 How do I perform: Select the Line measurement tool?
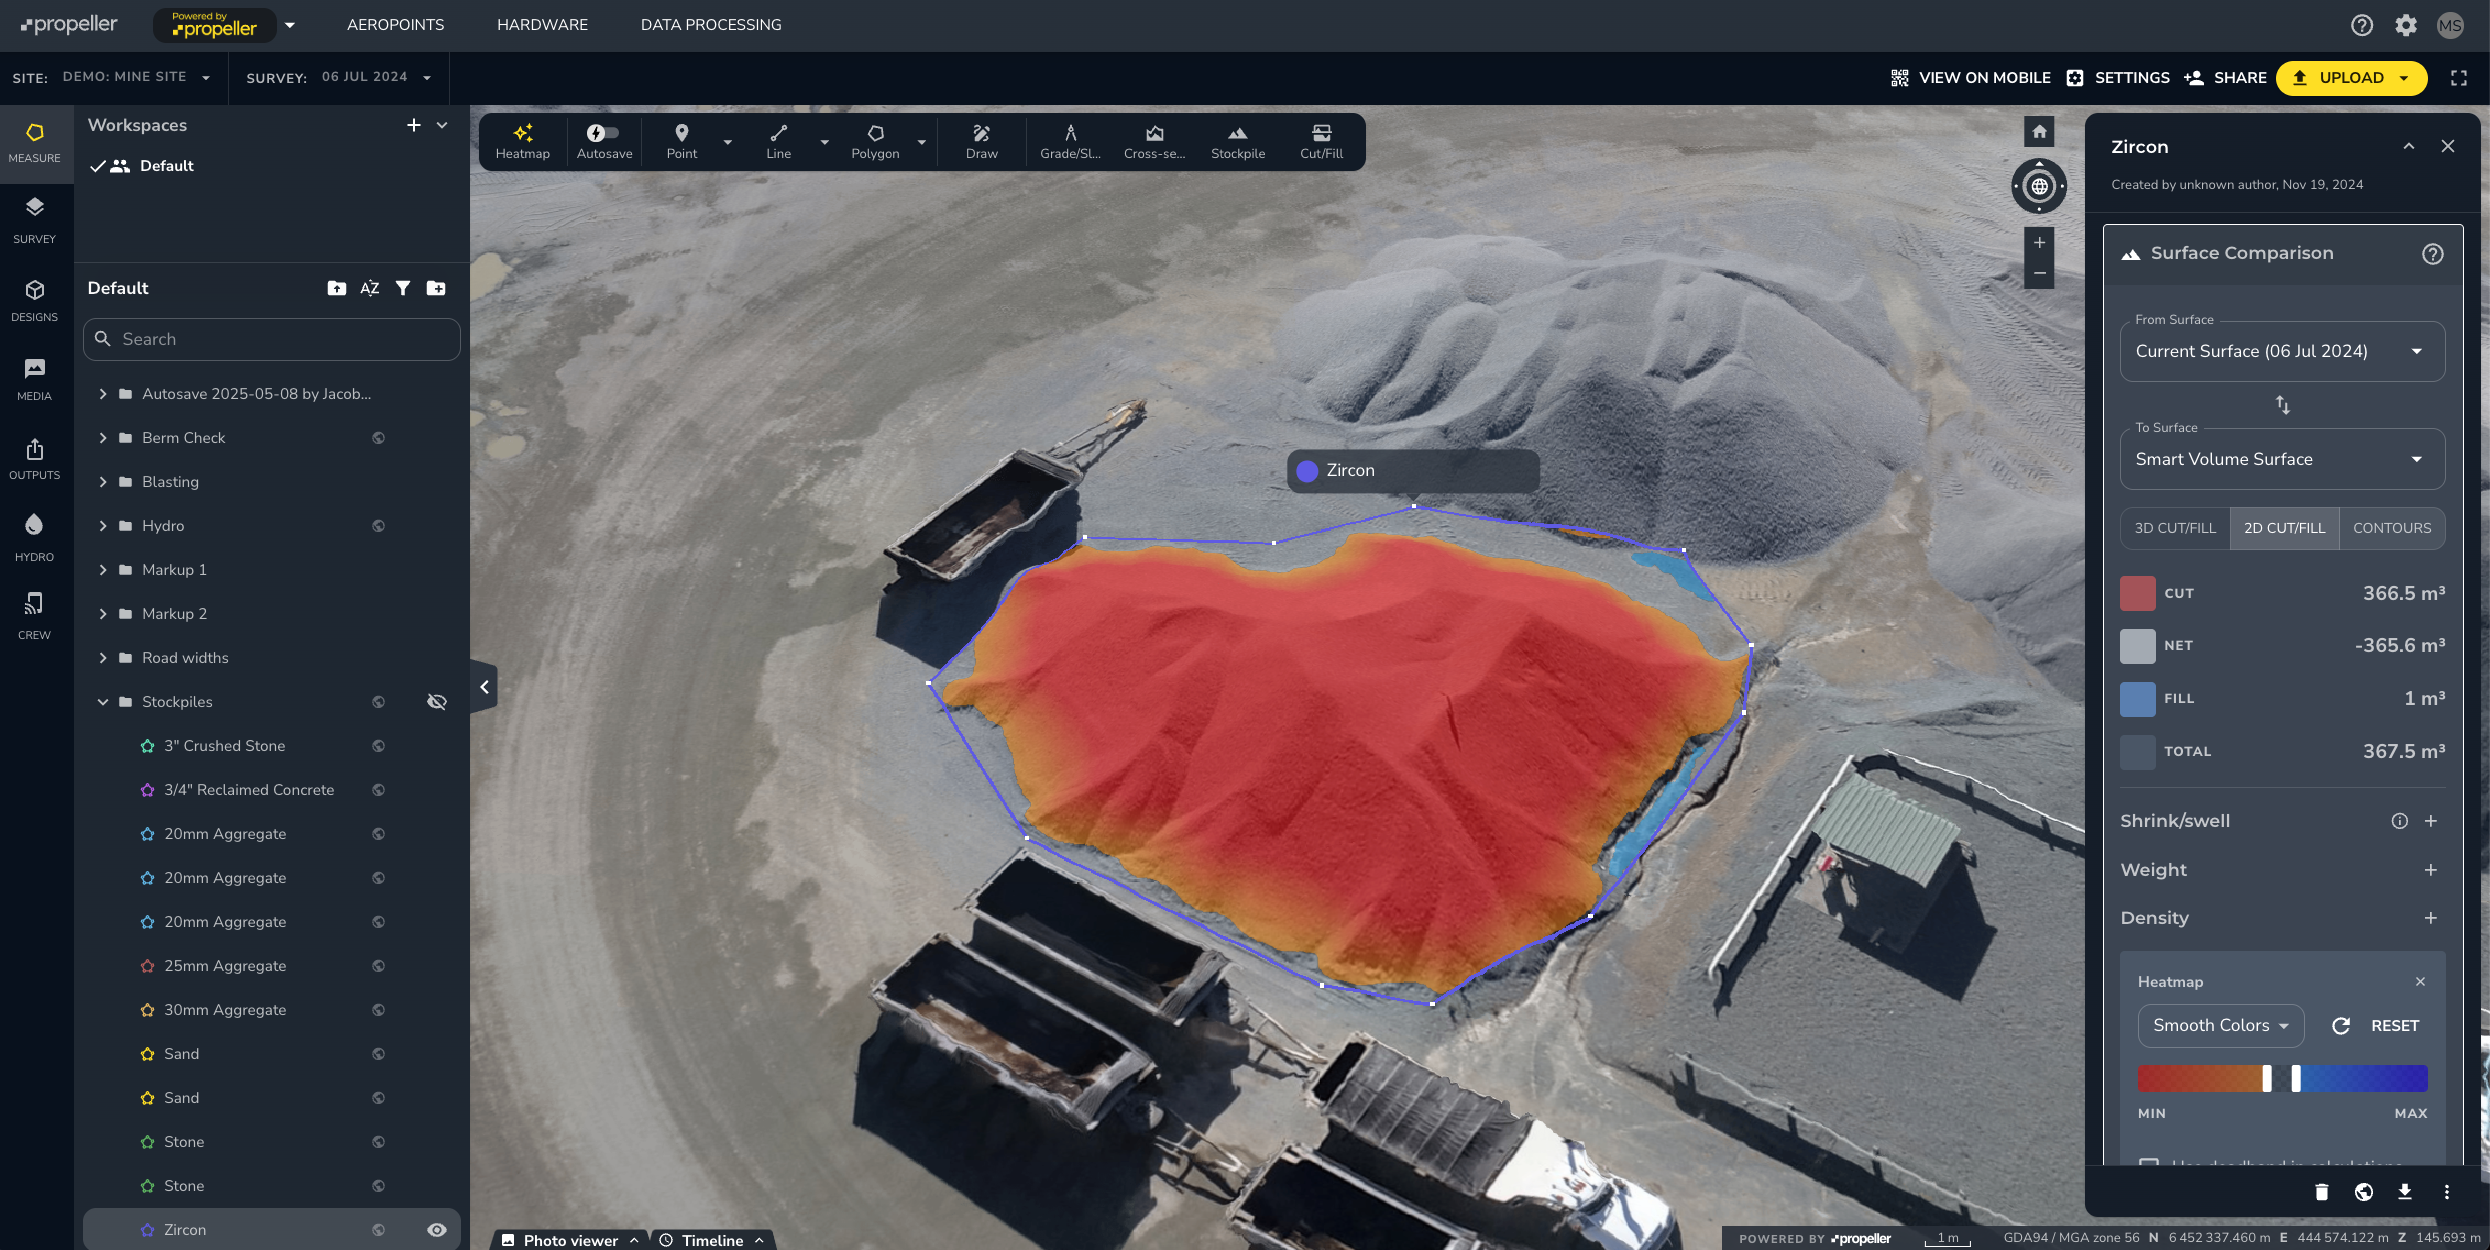pyautogui.click(x=778, y=141)
